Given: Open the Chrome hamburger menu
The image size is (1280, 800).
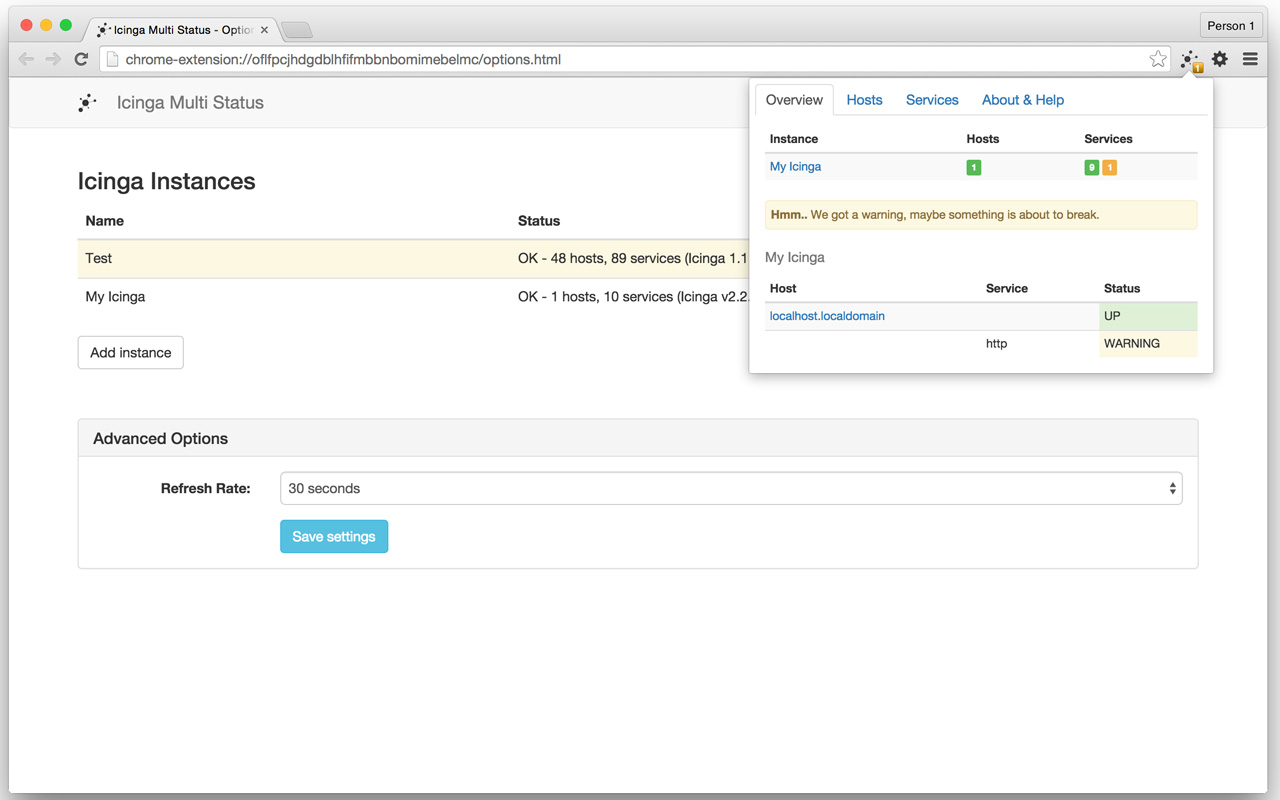Looking at the screenshot, I should tap(1250, 59).
